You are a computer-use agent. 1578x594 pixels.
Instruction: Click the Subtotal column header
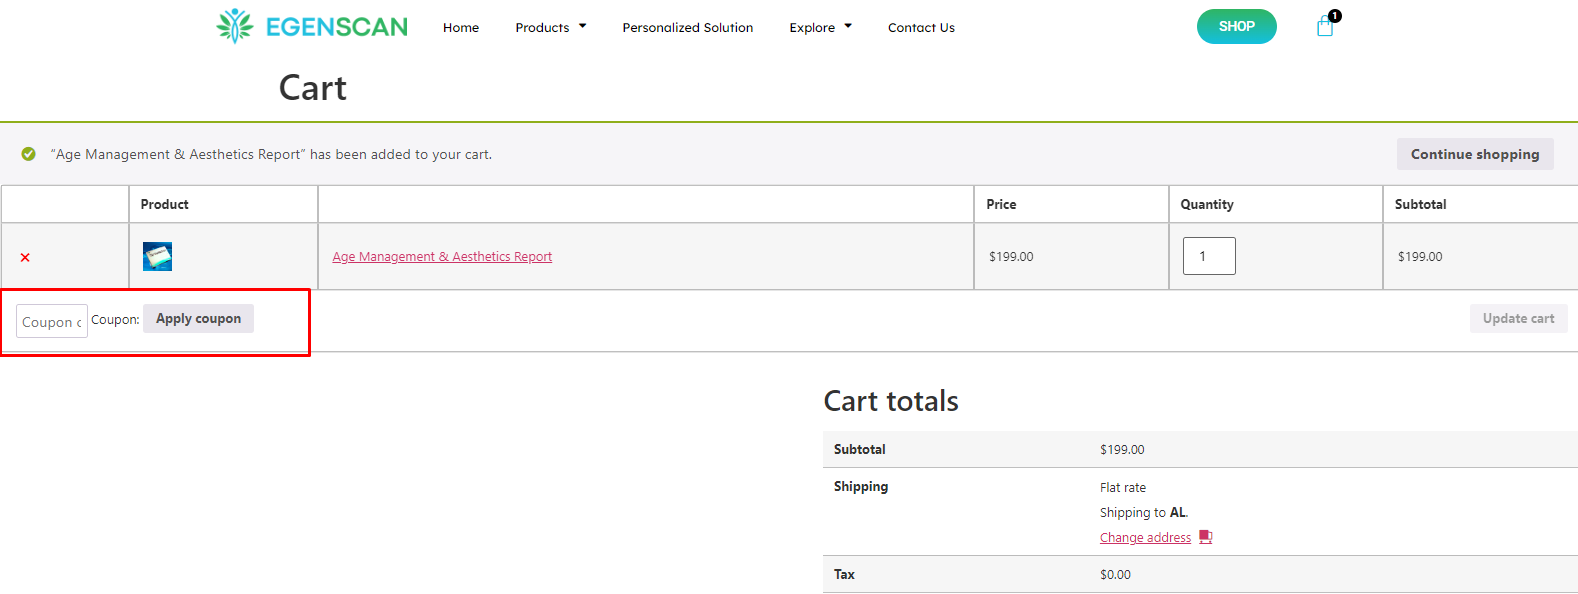click(1421, 204)
